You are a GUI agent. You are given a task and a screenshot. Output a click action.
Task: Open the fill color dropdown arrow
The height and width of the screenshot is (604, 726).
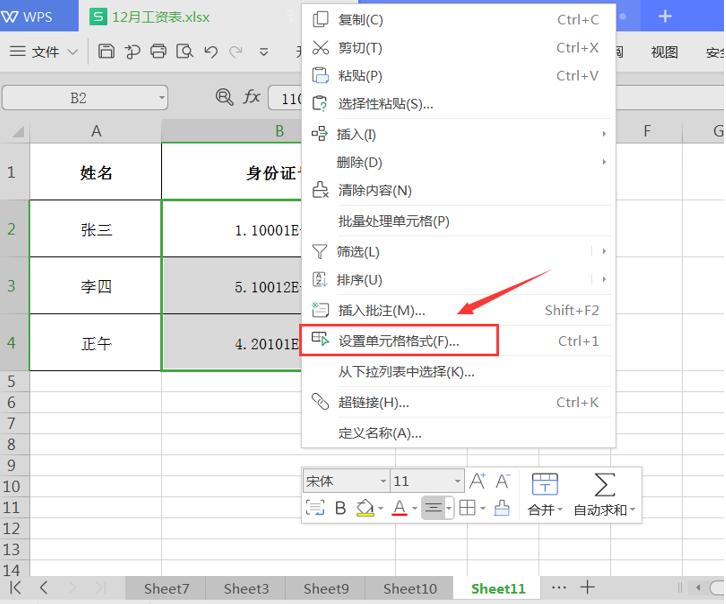[381, 508]
